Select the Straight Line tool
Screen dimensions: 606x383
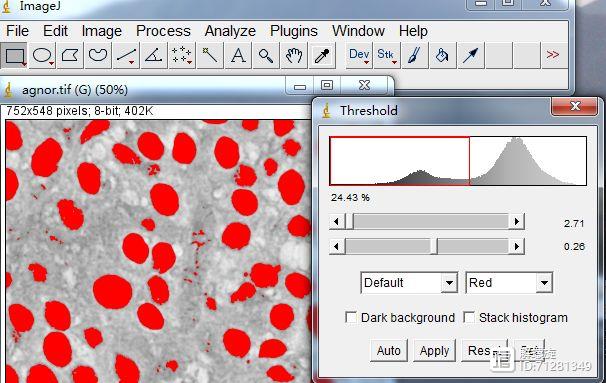[x=126, y=56]
